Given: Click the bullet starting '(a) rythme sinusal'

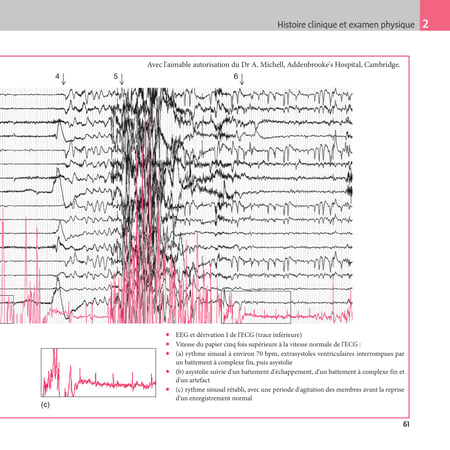Looking at the screenshot, I should click(x=290, y=358).
